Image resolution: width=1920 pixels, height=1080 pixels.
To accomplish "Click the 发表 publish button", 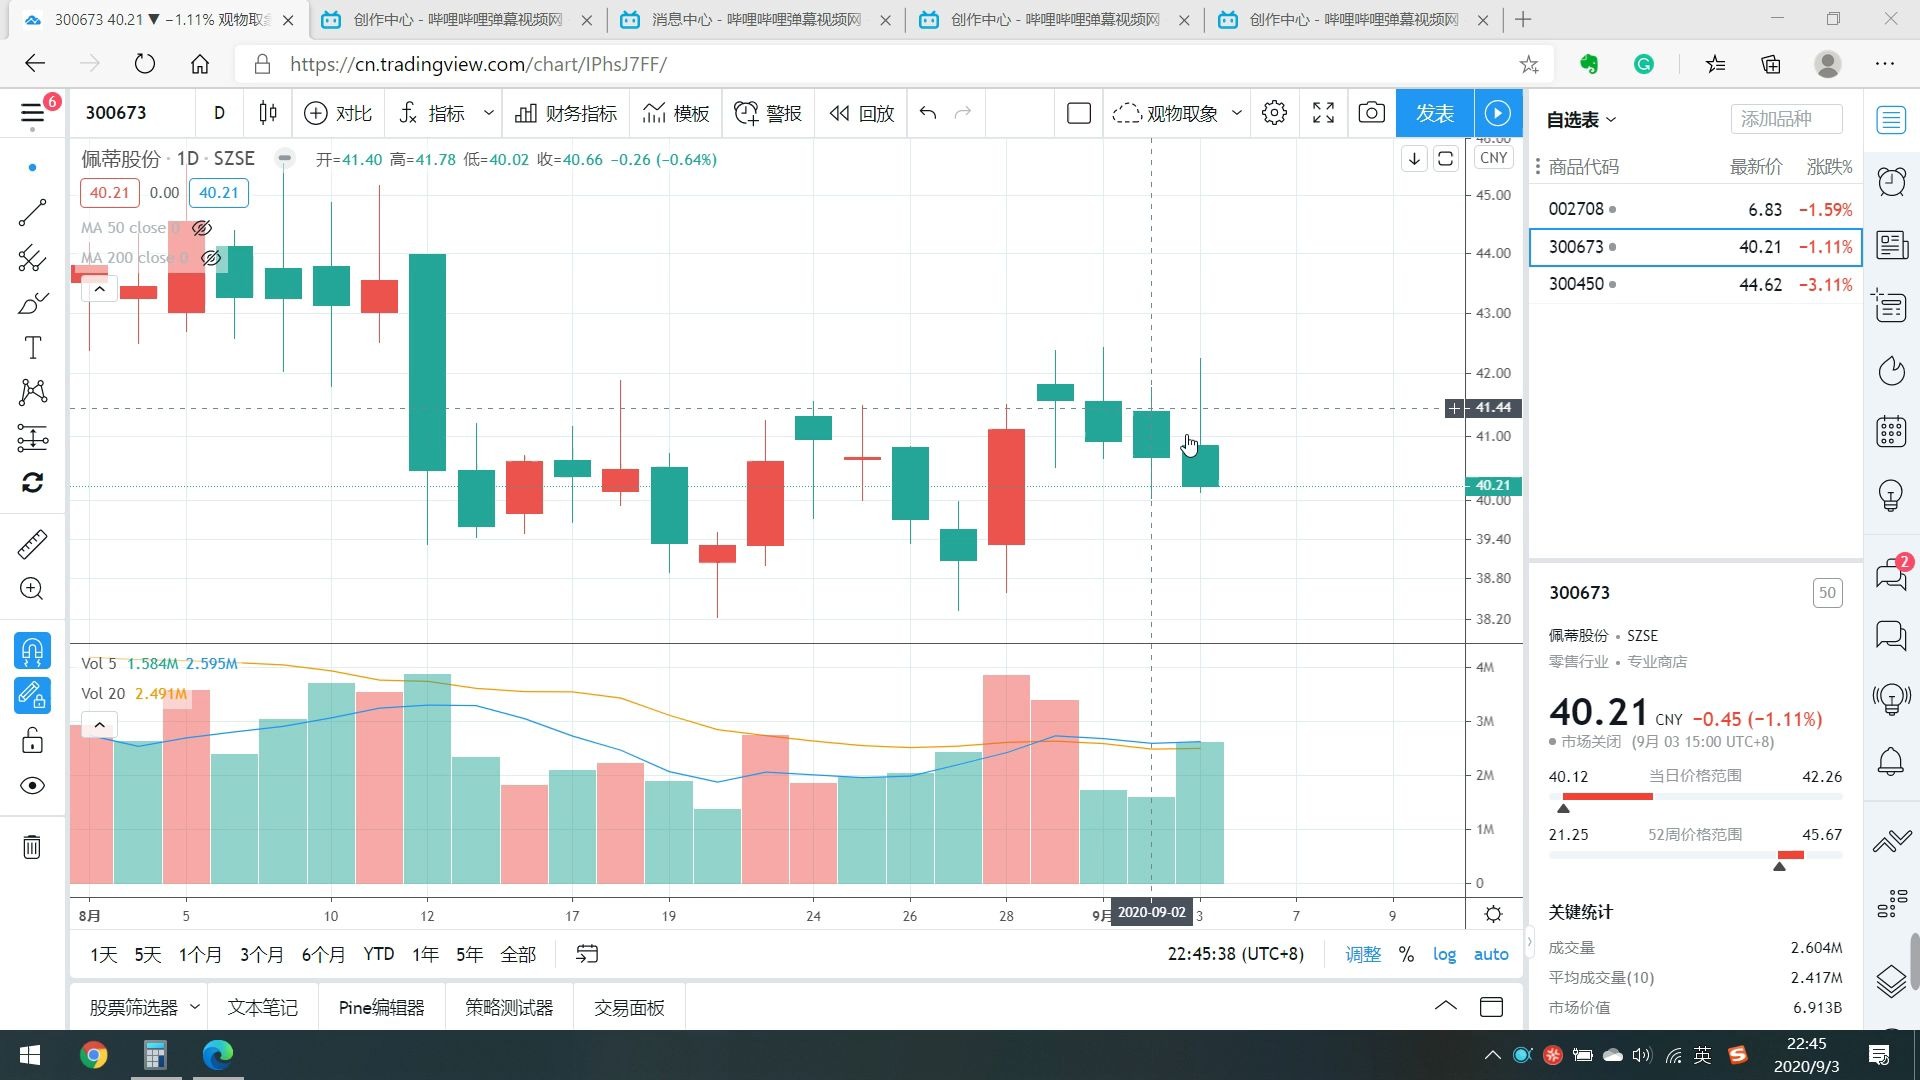I will point(1434,113).
